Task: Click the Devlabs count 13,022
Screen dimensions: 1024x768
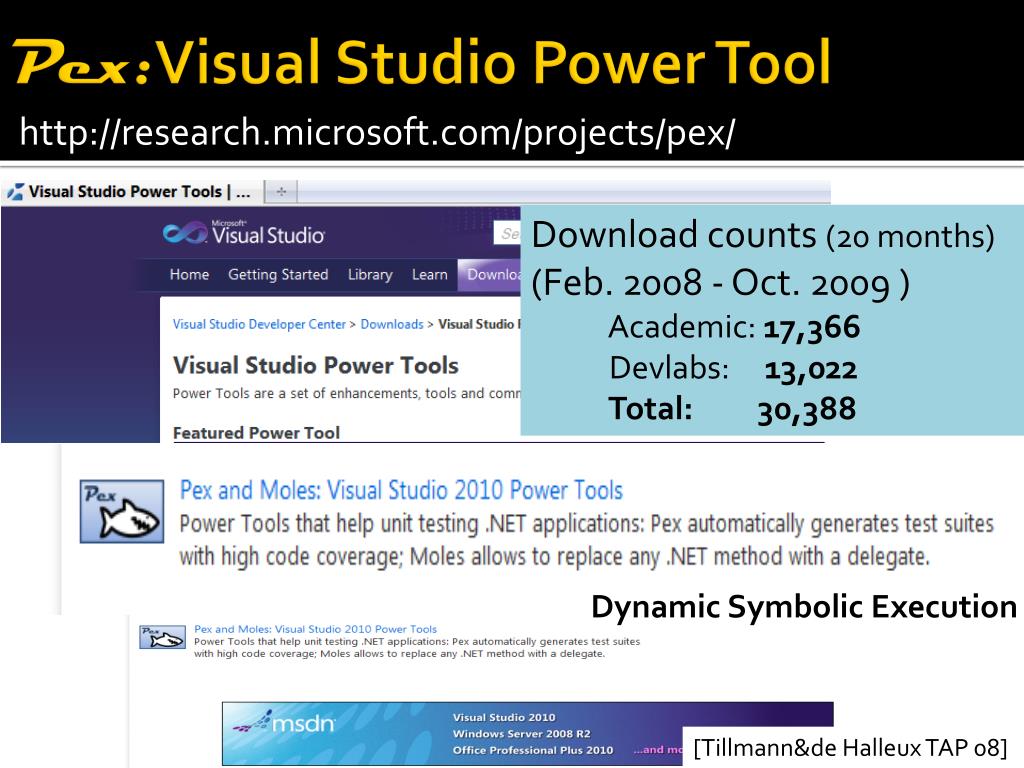Action: [810, 370]
